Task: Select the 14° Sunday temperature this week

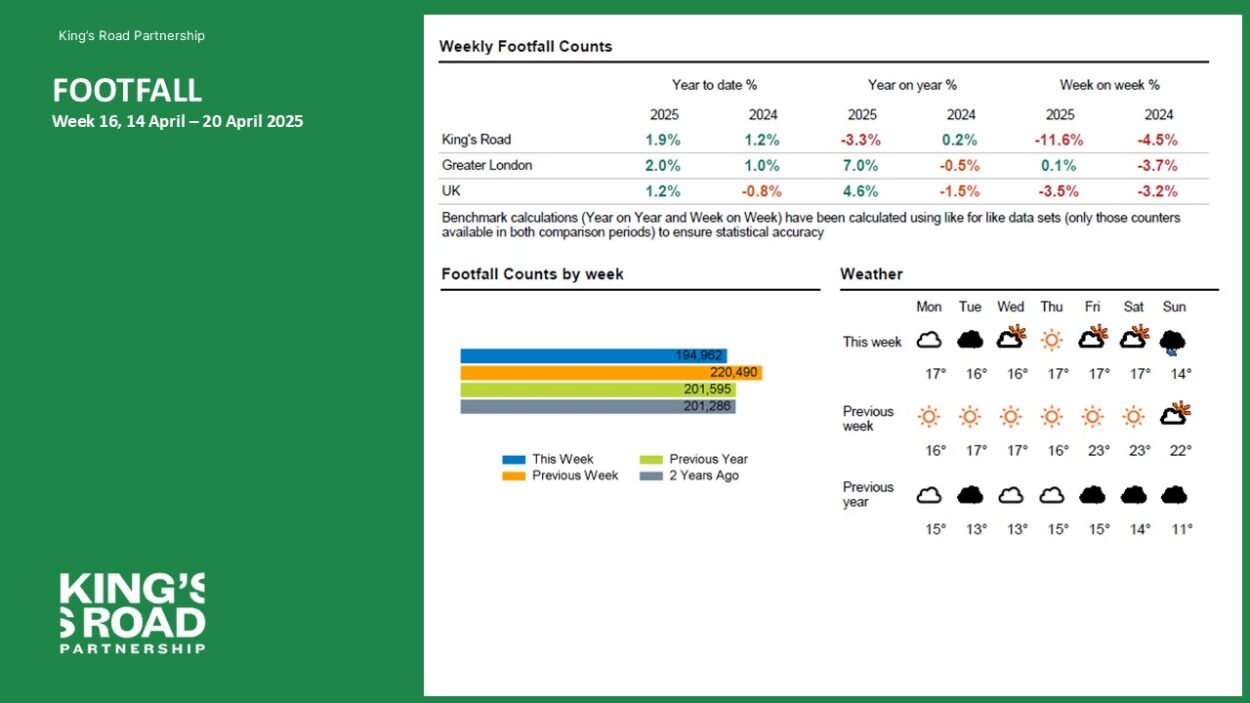Action: click(x=1181, y=374)
